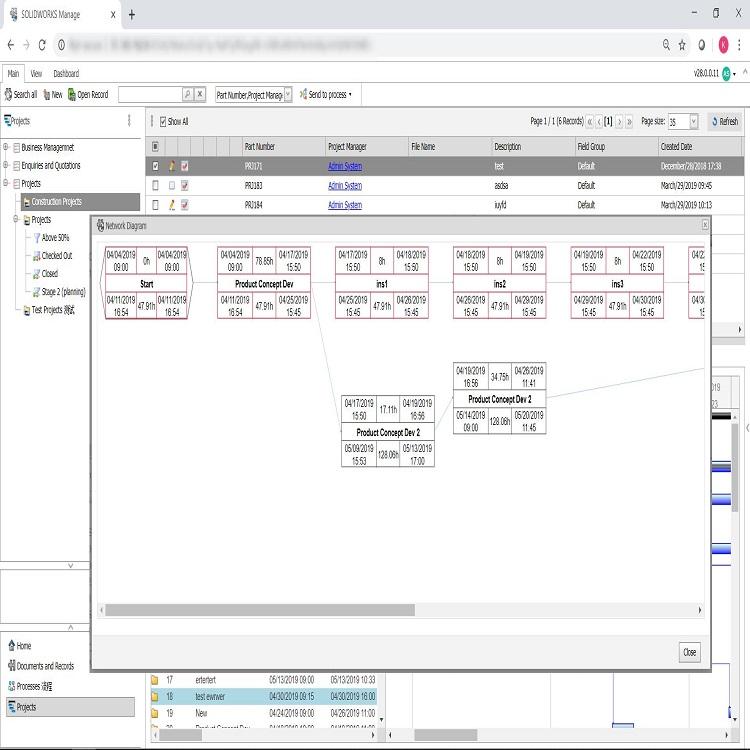Image resolution: width=750 pixels, height=750 pixels.
Task: Open the Send to process dropdown
Action: (329, 95)
